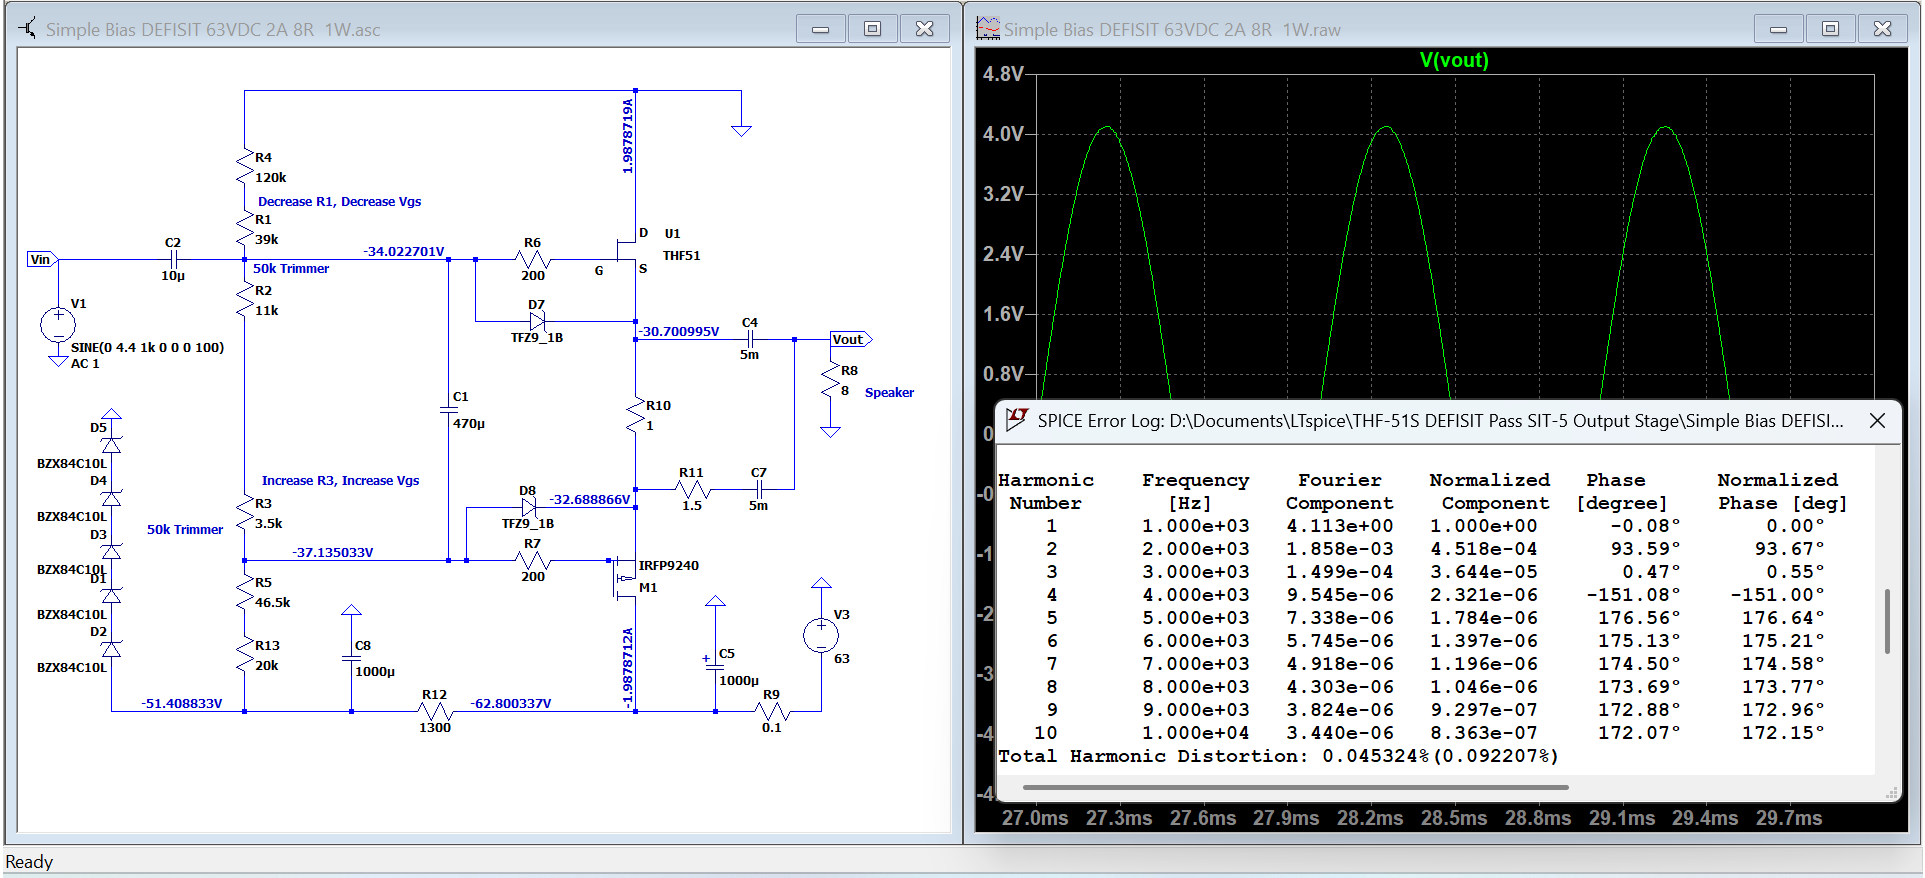Click the 'Total Harmonic Distortion' line
Screen dimensions: 1925x878
tap(1278, 756)
